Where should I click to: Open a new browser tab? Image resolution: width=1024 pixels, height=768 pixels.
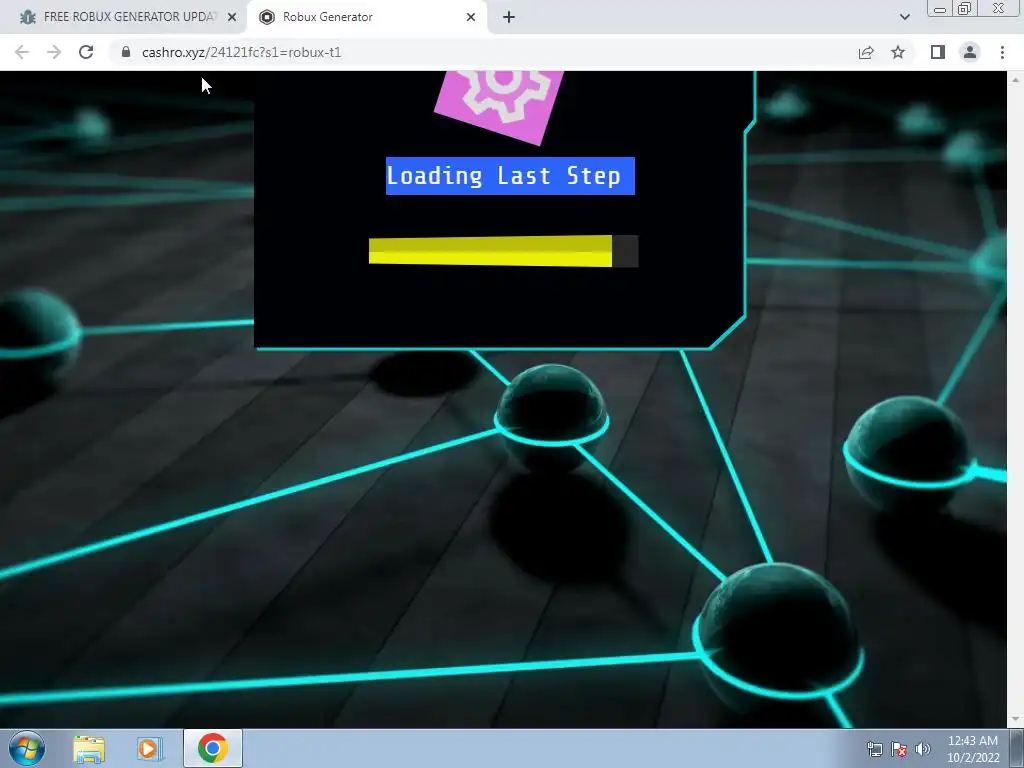tap(509, 17)
